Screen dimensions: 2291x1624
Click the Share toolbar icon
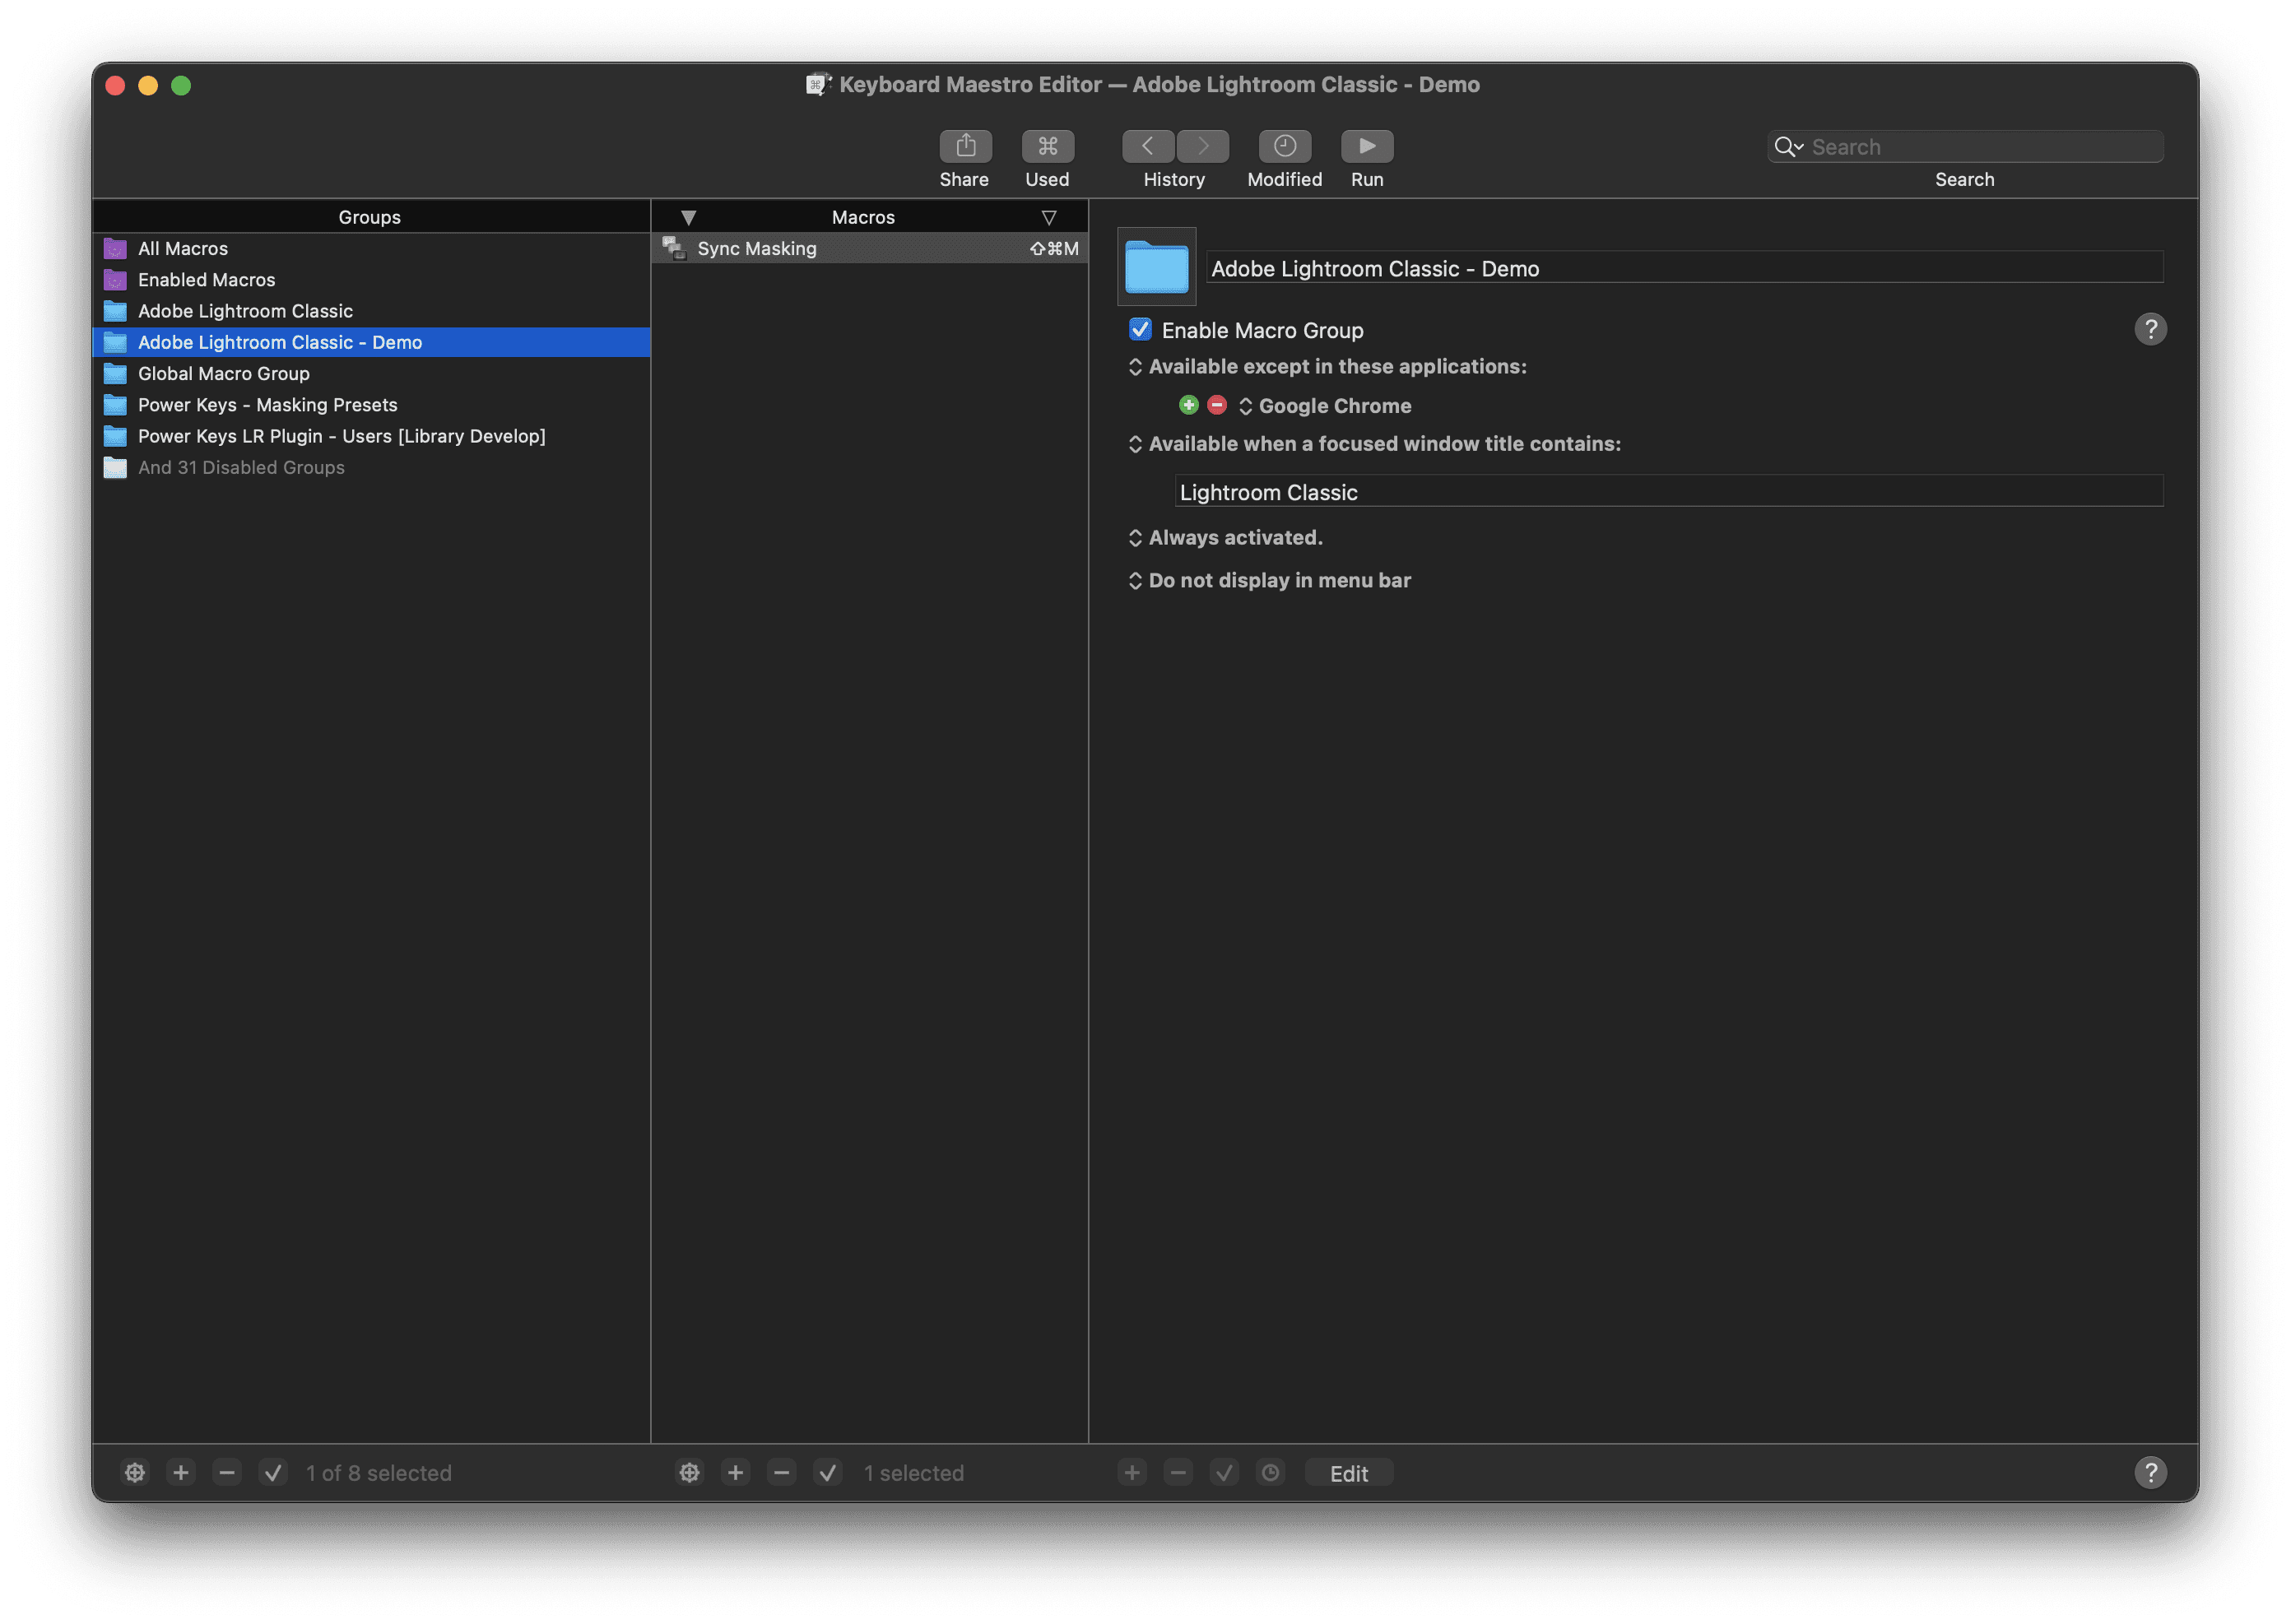964,146
